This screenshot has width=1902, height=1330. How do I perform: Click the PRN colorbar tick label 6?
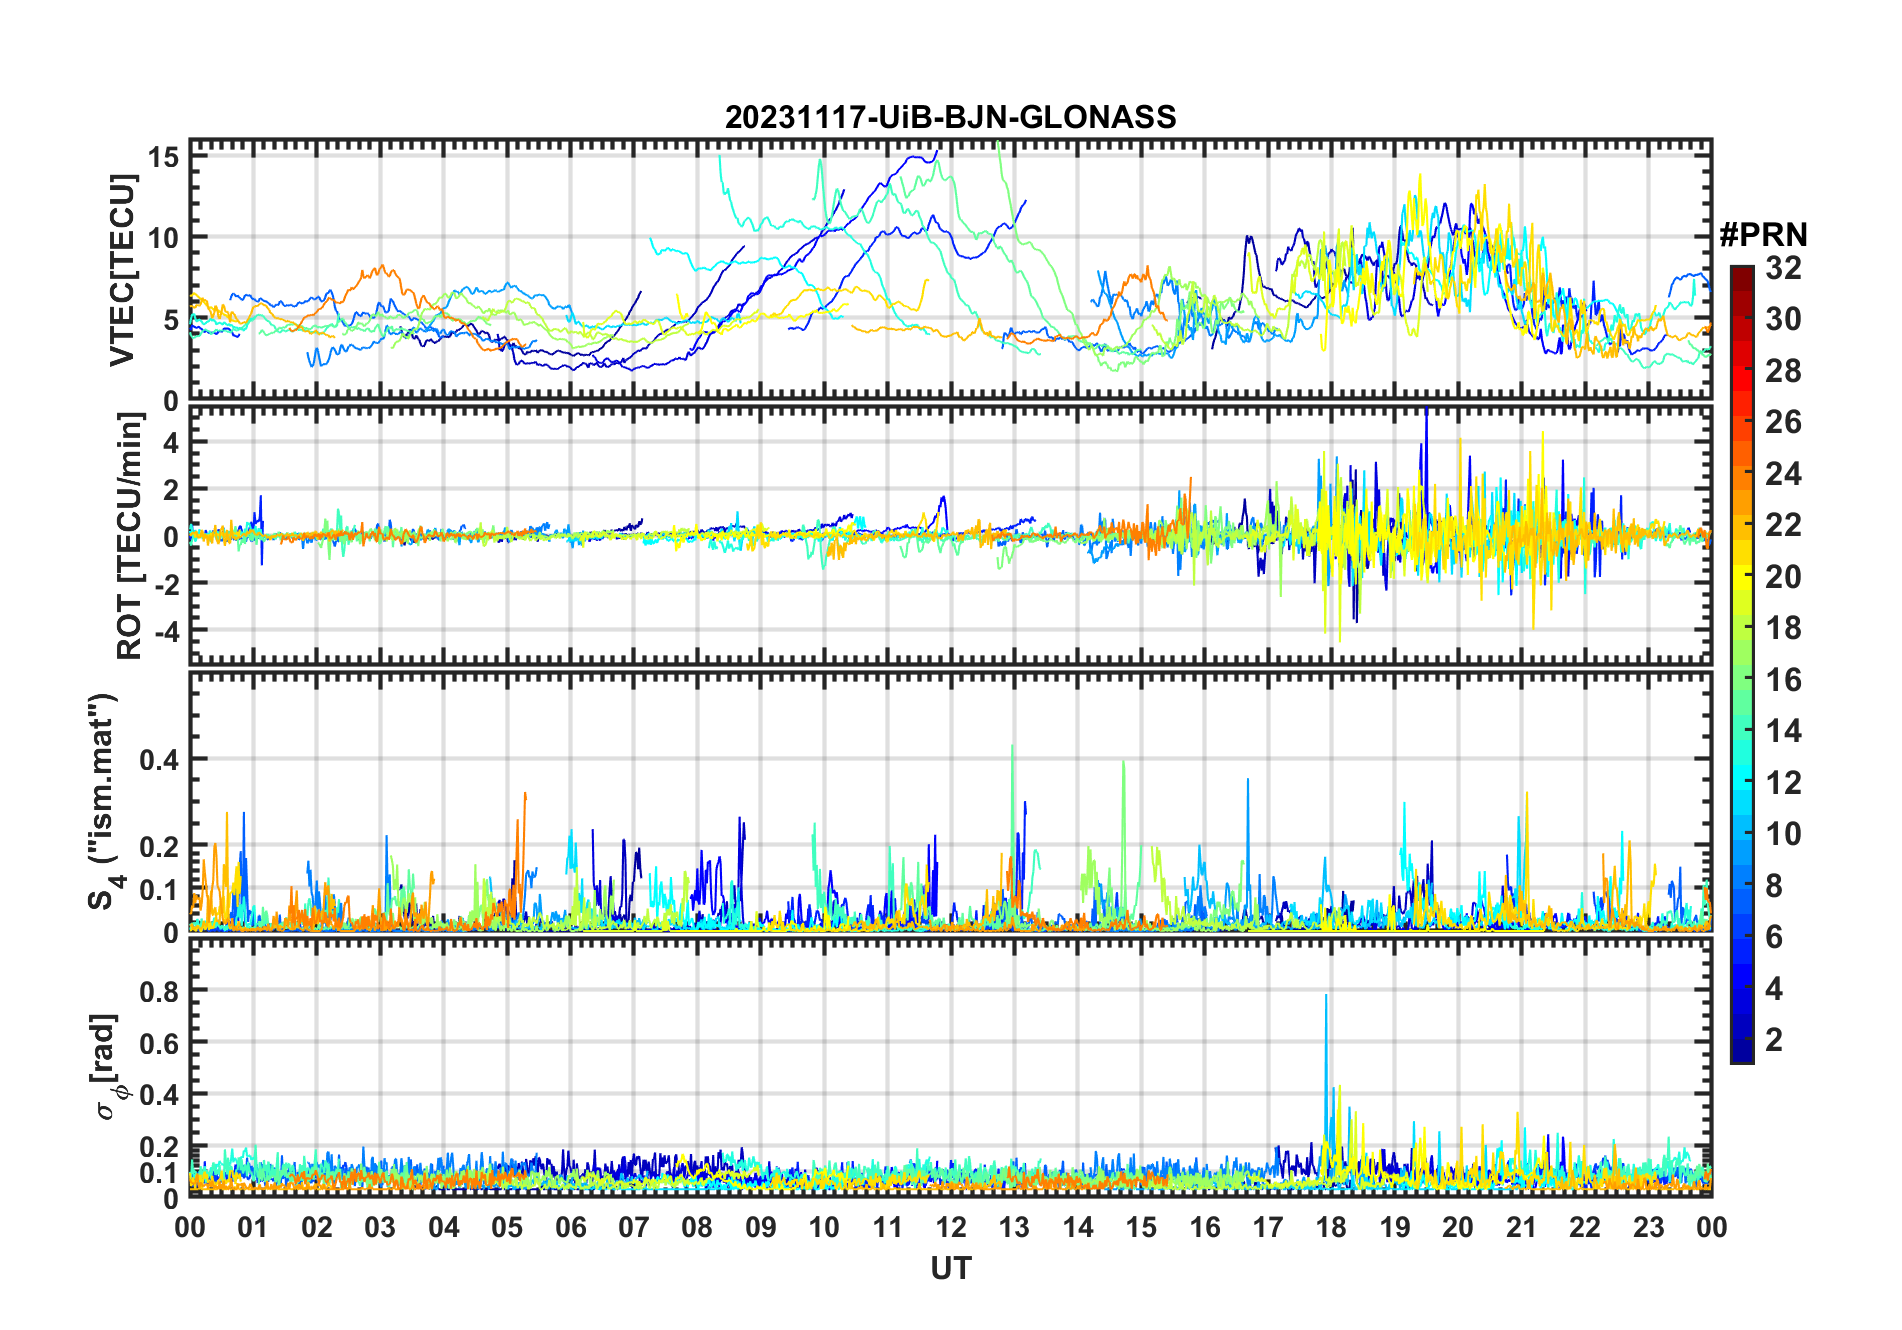pos(1774,937)
